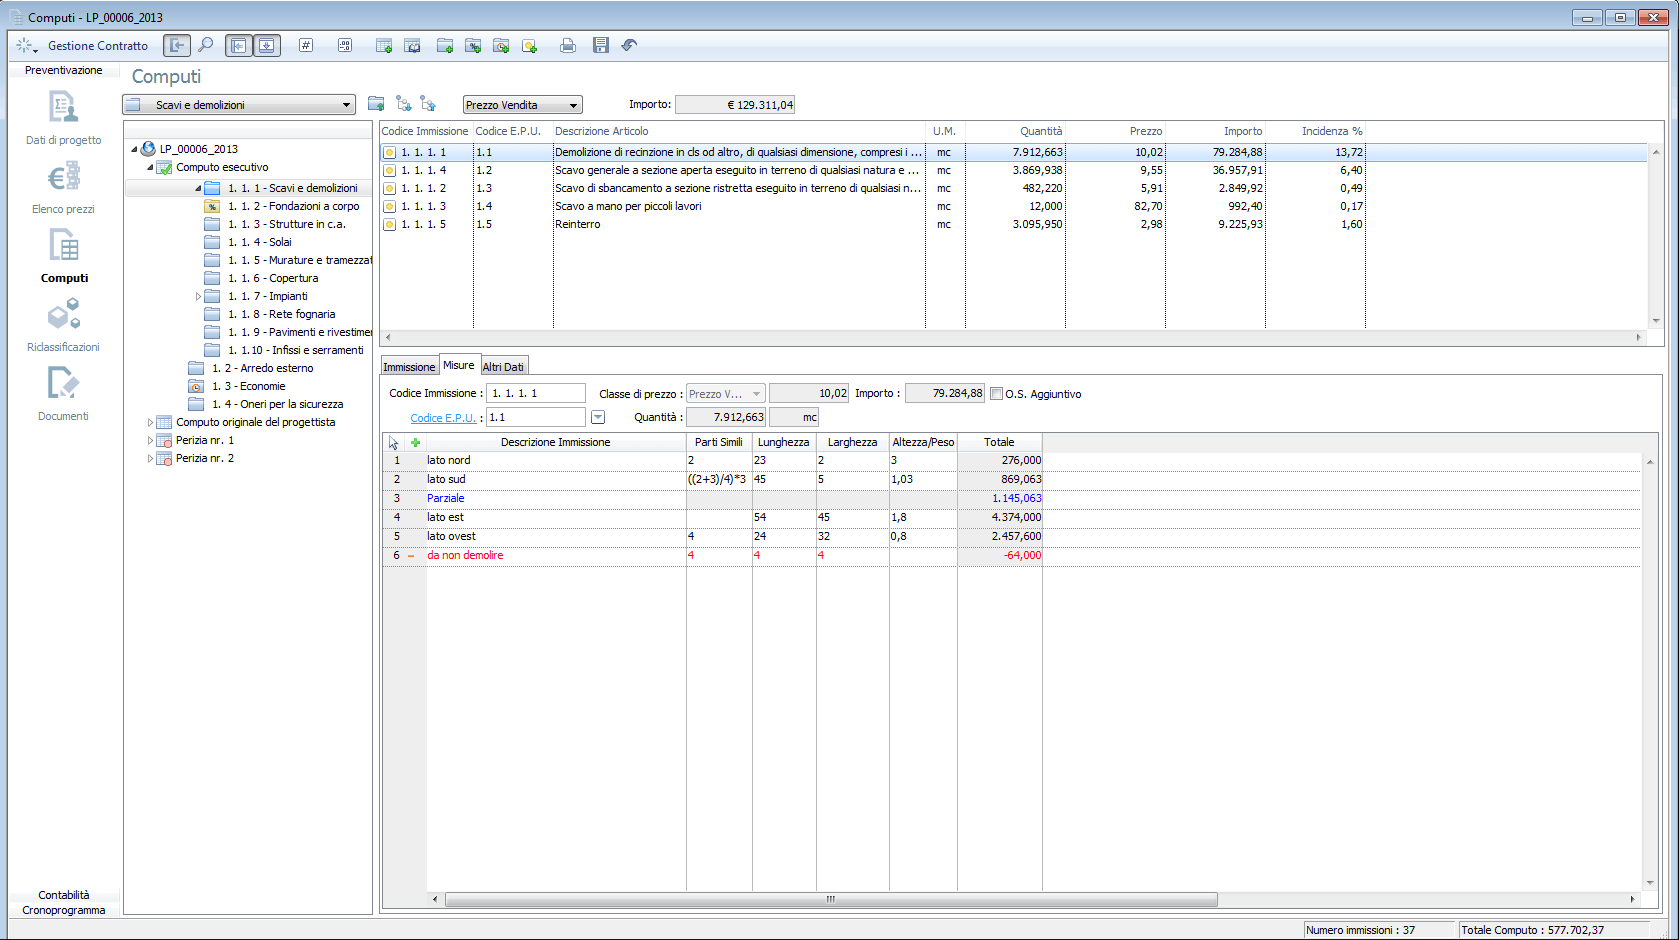
Task: Open Riclassificazioni in the sidebar
Action: click(63, 327)
